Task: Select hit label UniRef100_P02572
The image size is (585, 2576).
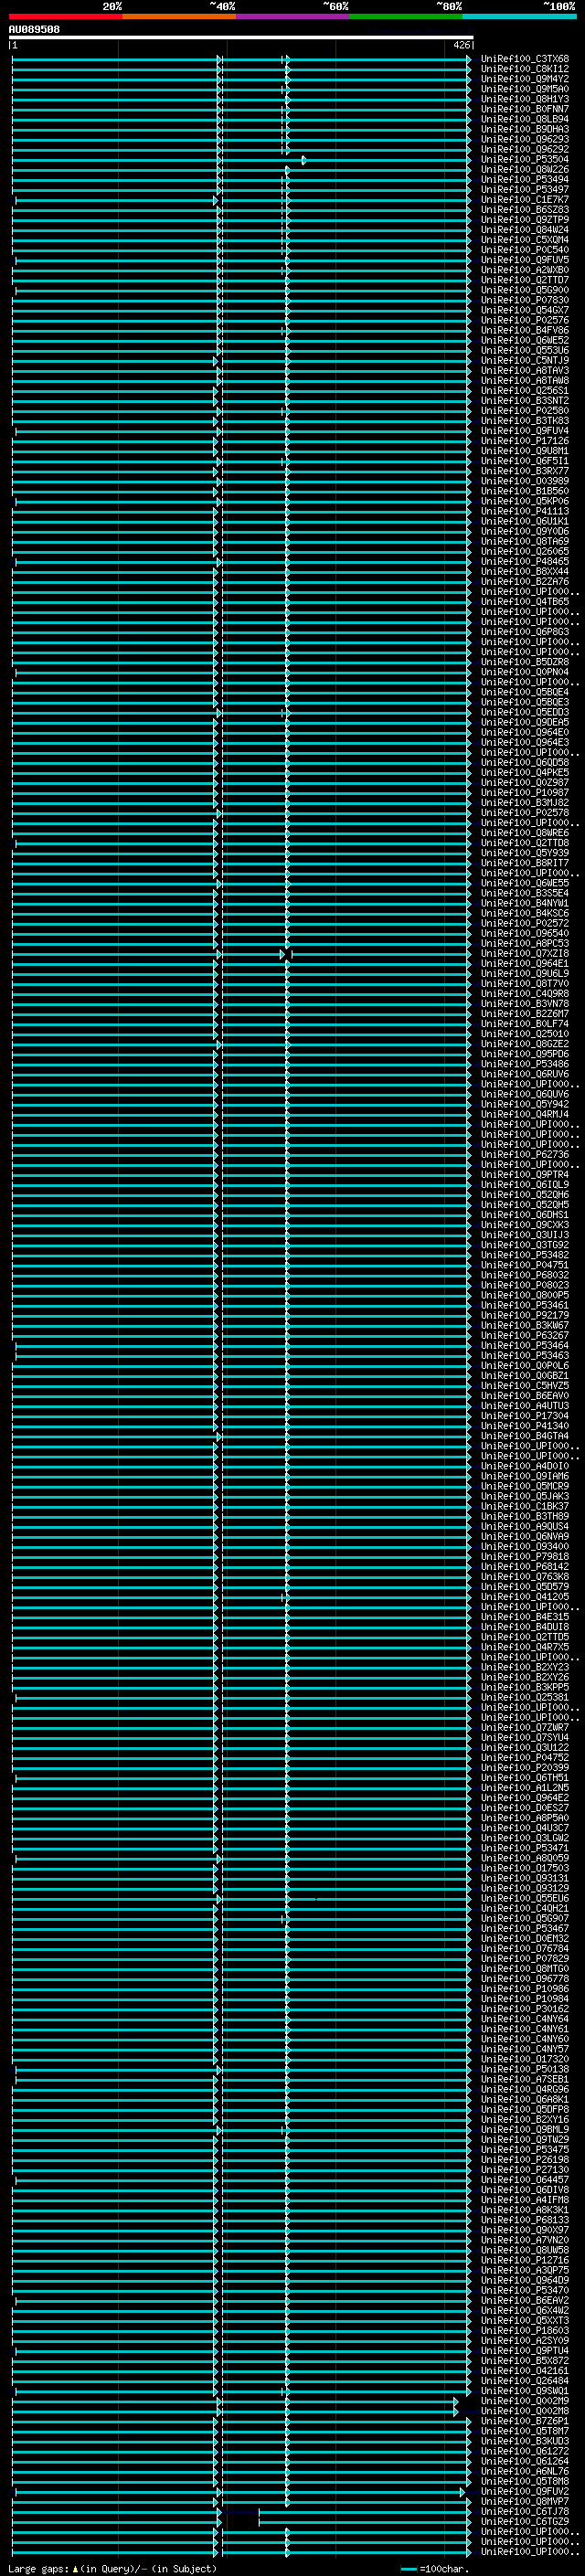Action: (x=525, y=924)
